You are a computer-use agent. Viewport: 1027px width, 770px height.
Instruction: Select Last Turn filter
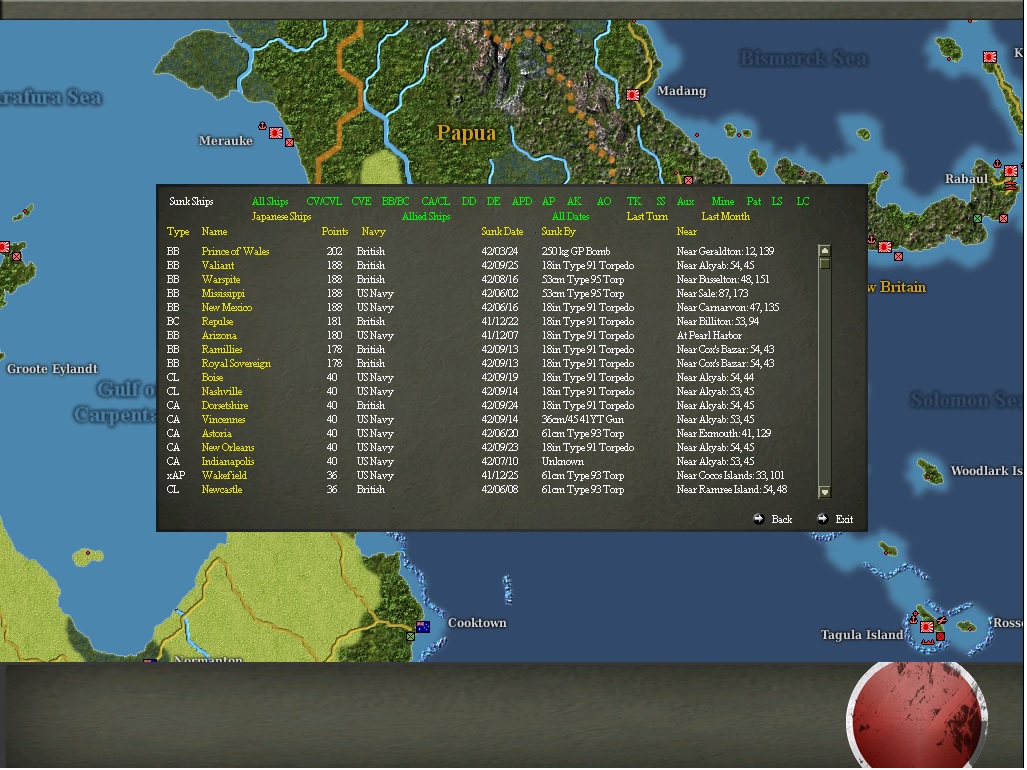pyautogui.click(x=647, y=216)
